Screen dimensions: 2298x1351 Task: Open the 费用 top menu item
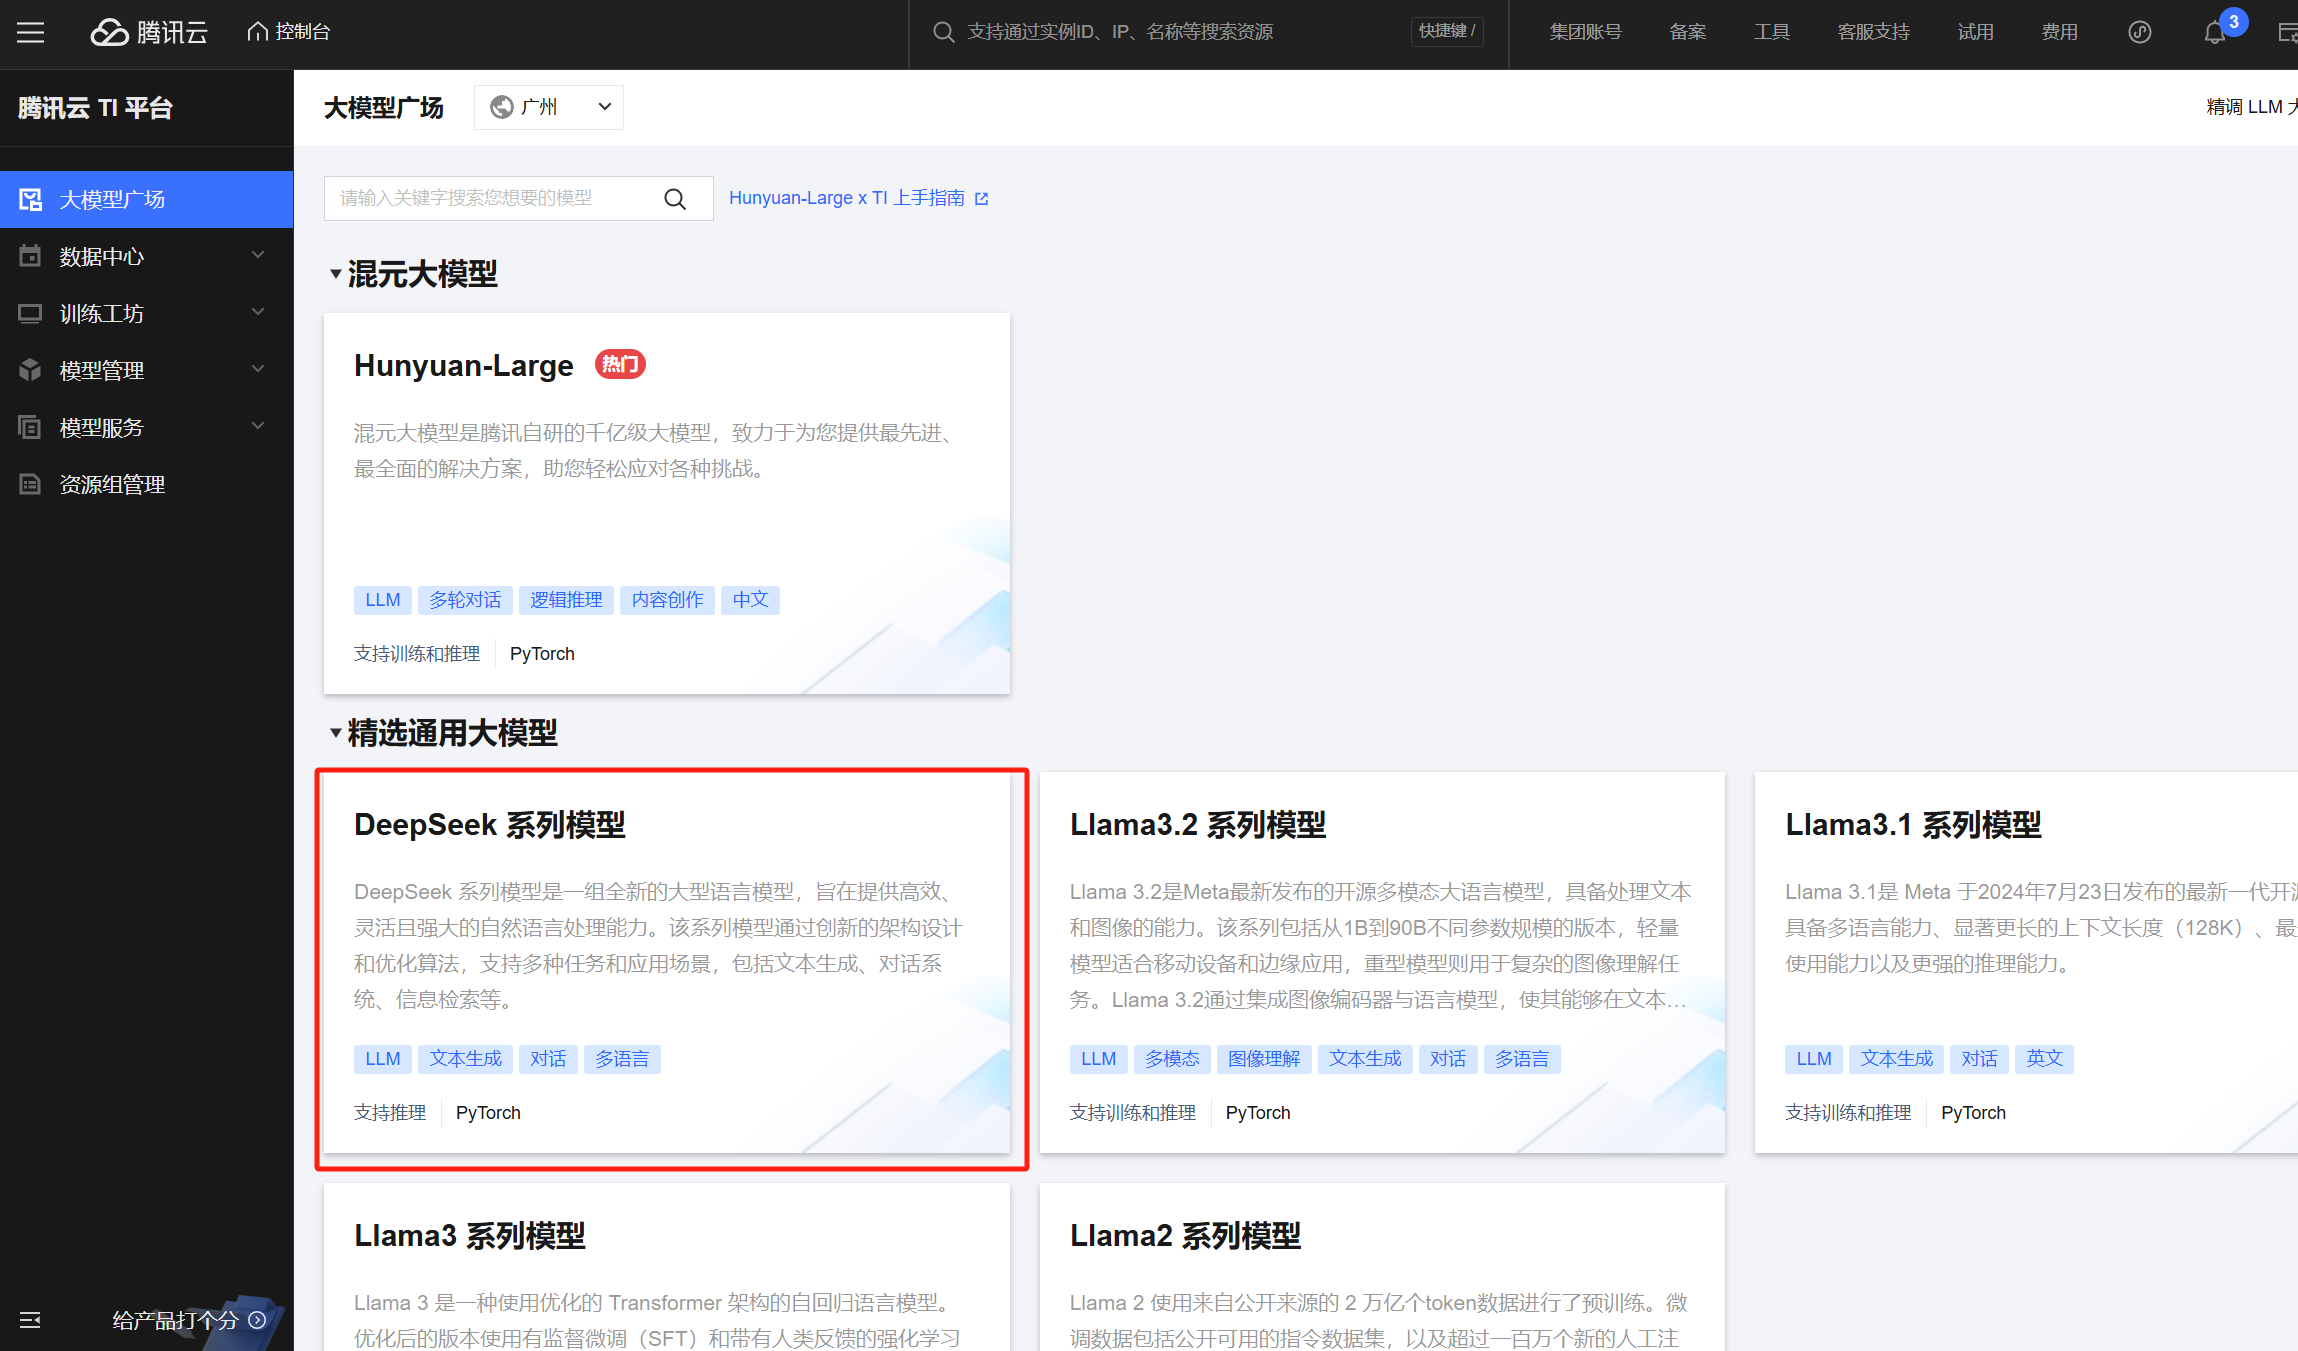pyautogui.click(x=2059, y=32)
